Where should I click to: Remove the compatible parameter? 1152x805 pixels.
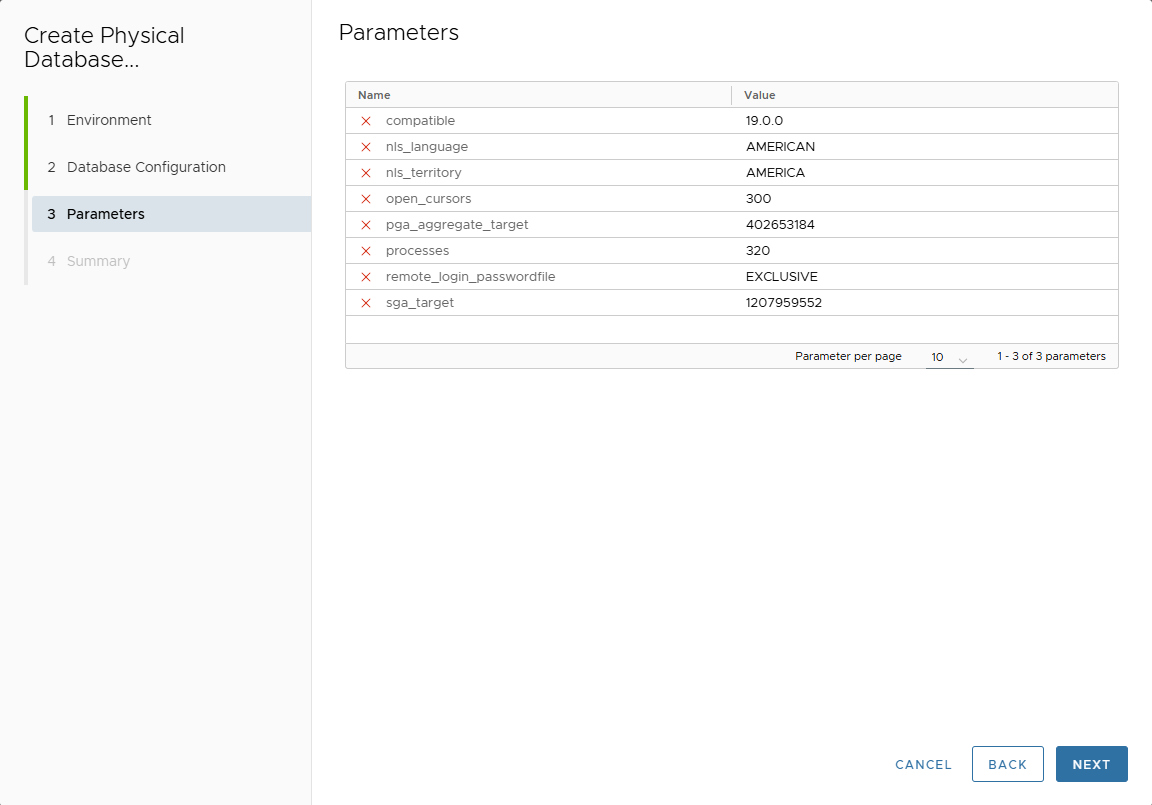(366, 120)
